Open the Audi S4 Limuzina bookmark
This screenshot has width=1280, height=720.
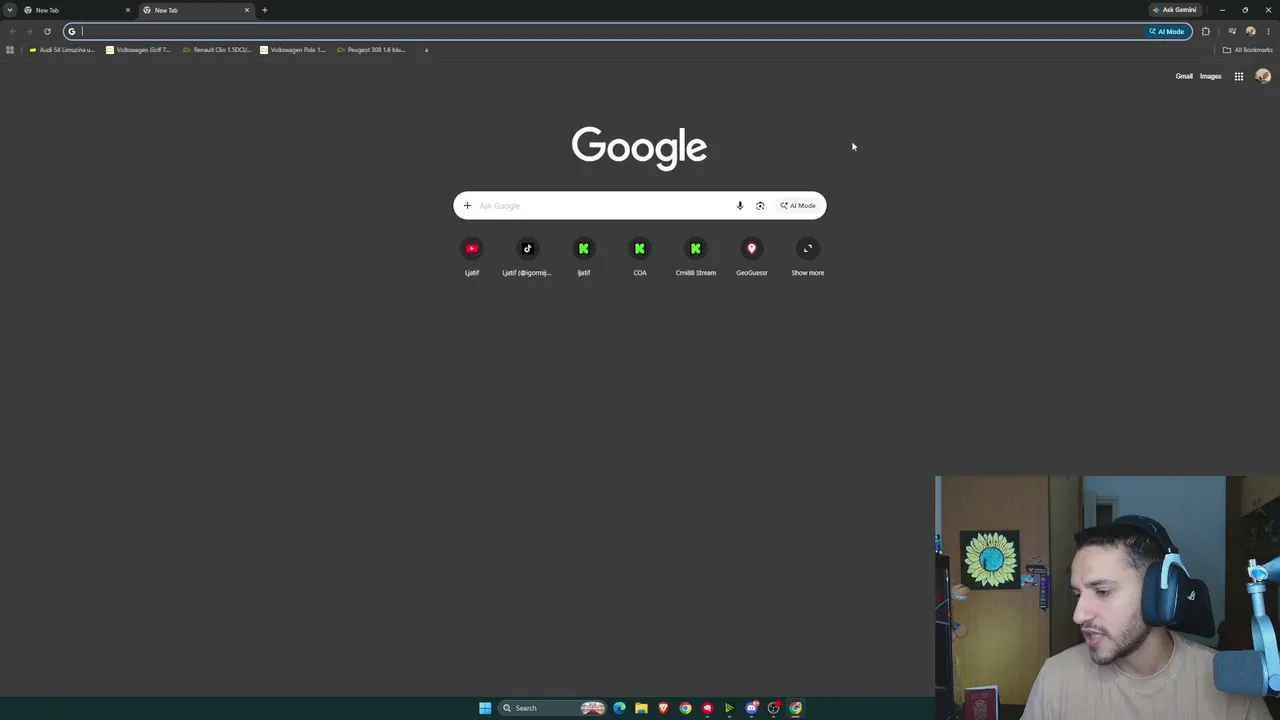click(x=62, y=50)
